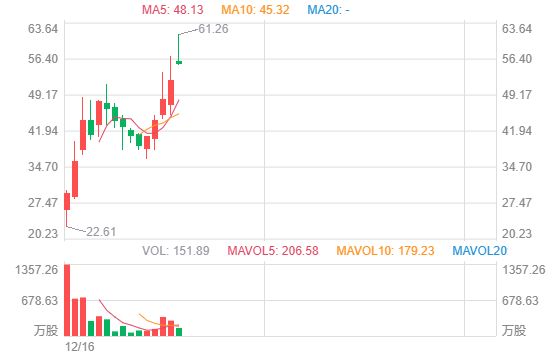The width and height of the screenshot is (560, 360).
Task: Click the left axis 56.40 price label
Action: (43, 59)
